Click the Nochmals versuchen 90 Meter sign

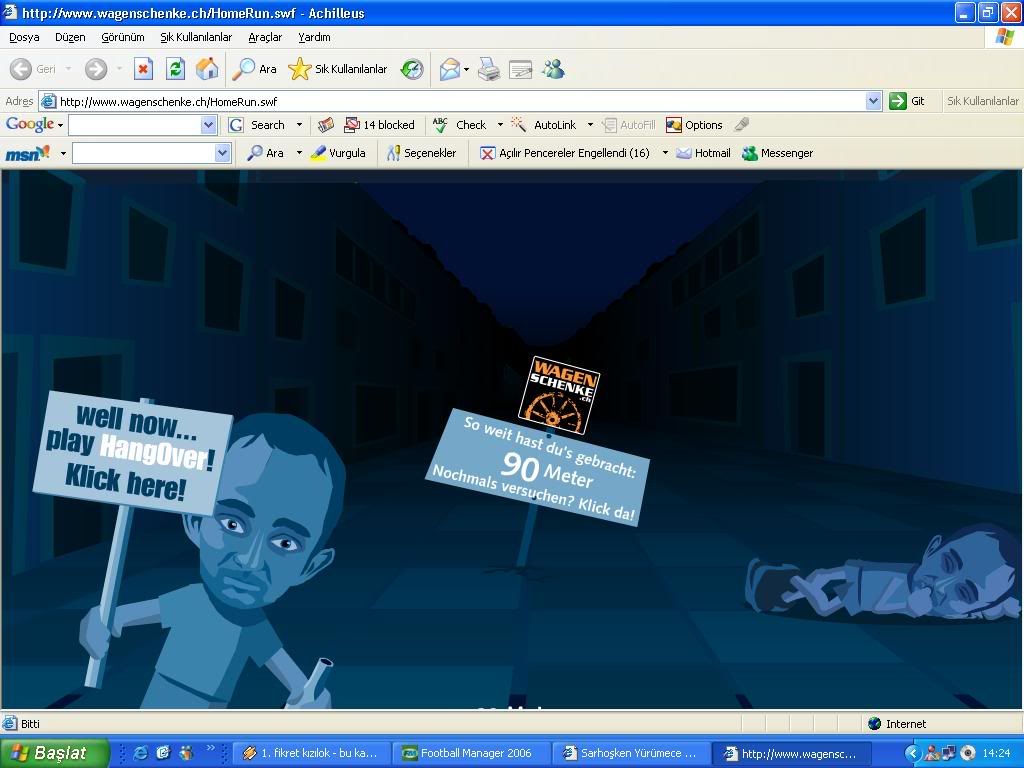[537, 468]
